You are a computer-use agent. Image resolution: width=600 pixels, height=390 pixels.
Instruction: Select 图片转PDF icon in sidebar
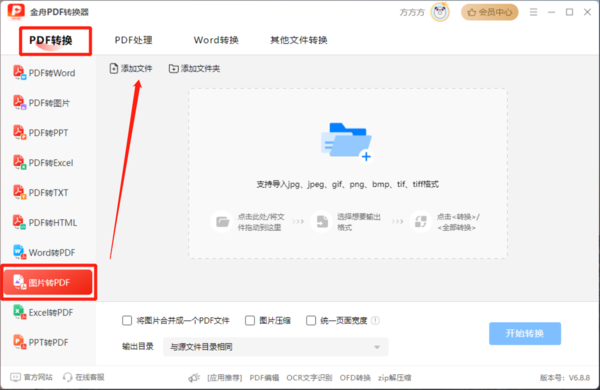coord(19,282)
